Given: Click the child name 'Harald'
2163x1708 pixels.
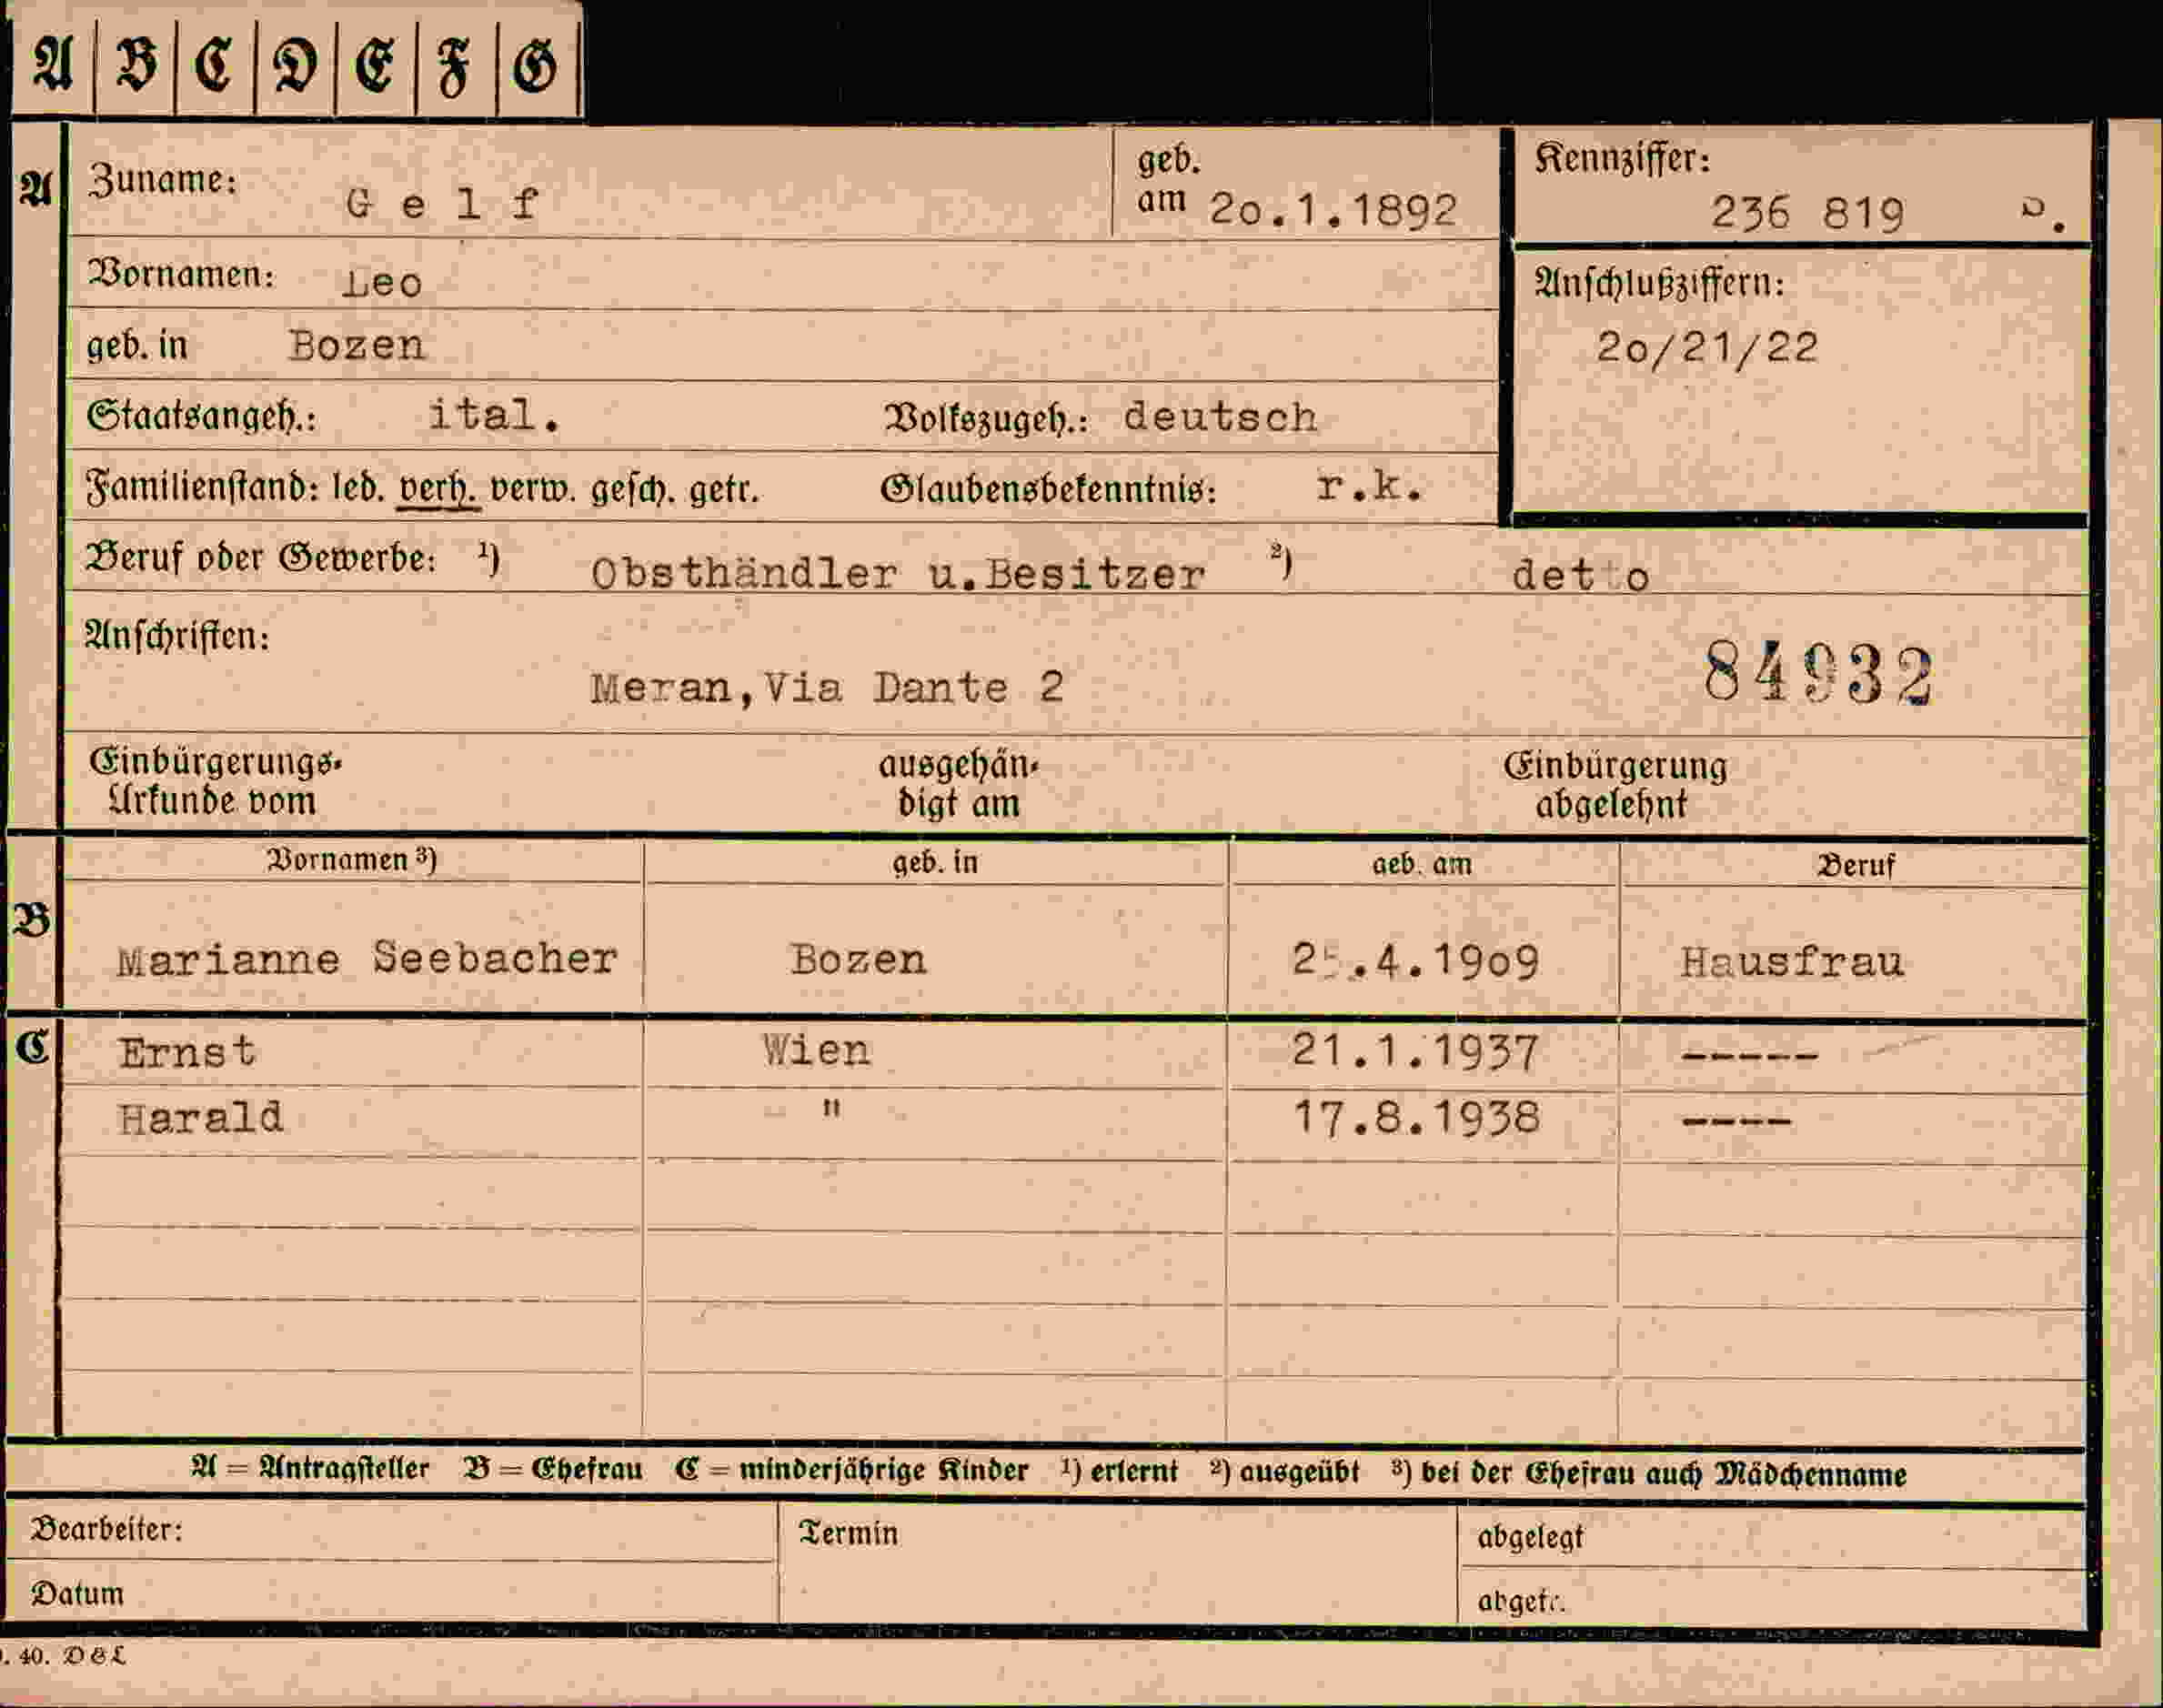Looking at the screenshot, I should [x=200, y=1118].
